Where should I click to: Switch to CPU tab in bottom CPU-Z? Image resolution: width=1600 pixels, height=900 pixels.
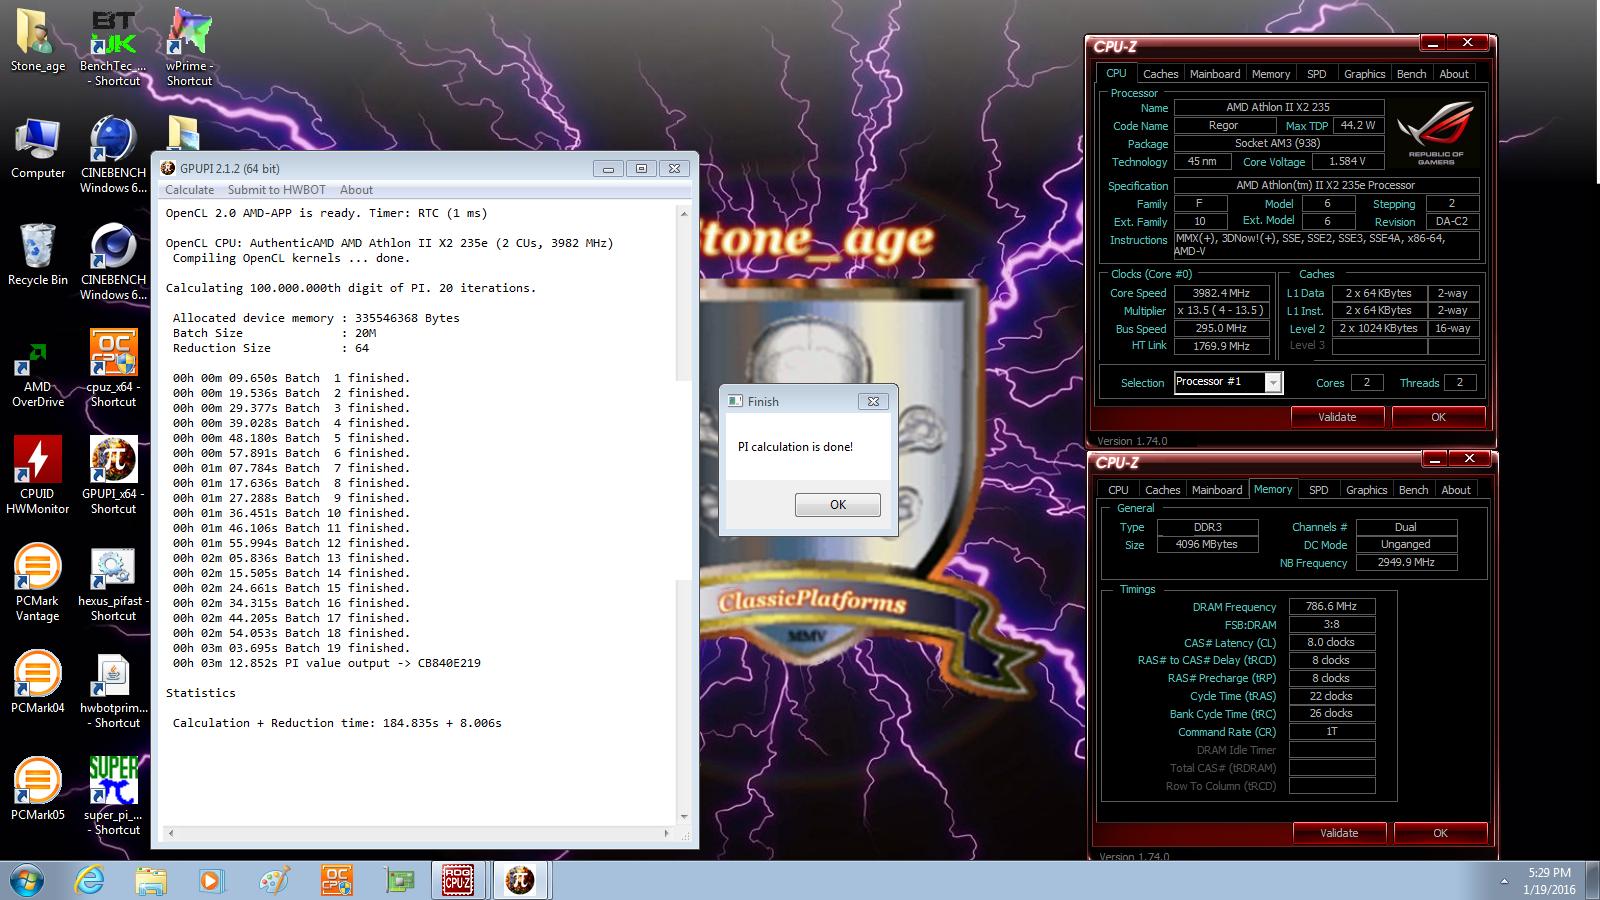tap(1118, 490)
